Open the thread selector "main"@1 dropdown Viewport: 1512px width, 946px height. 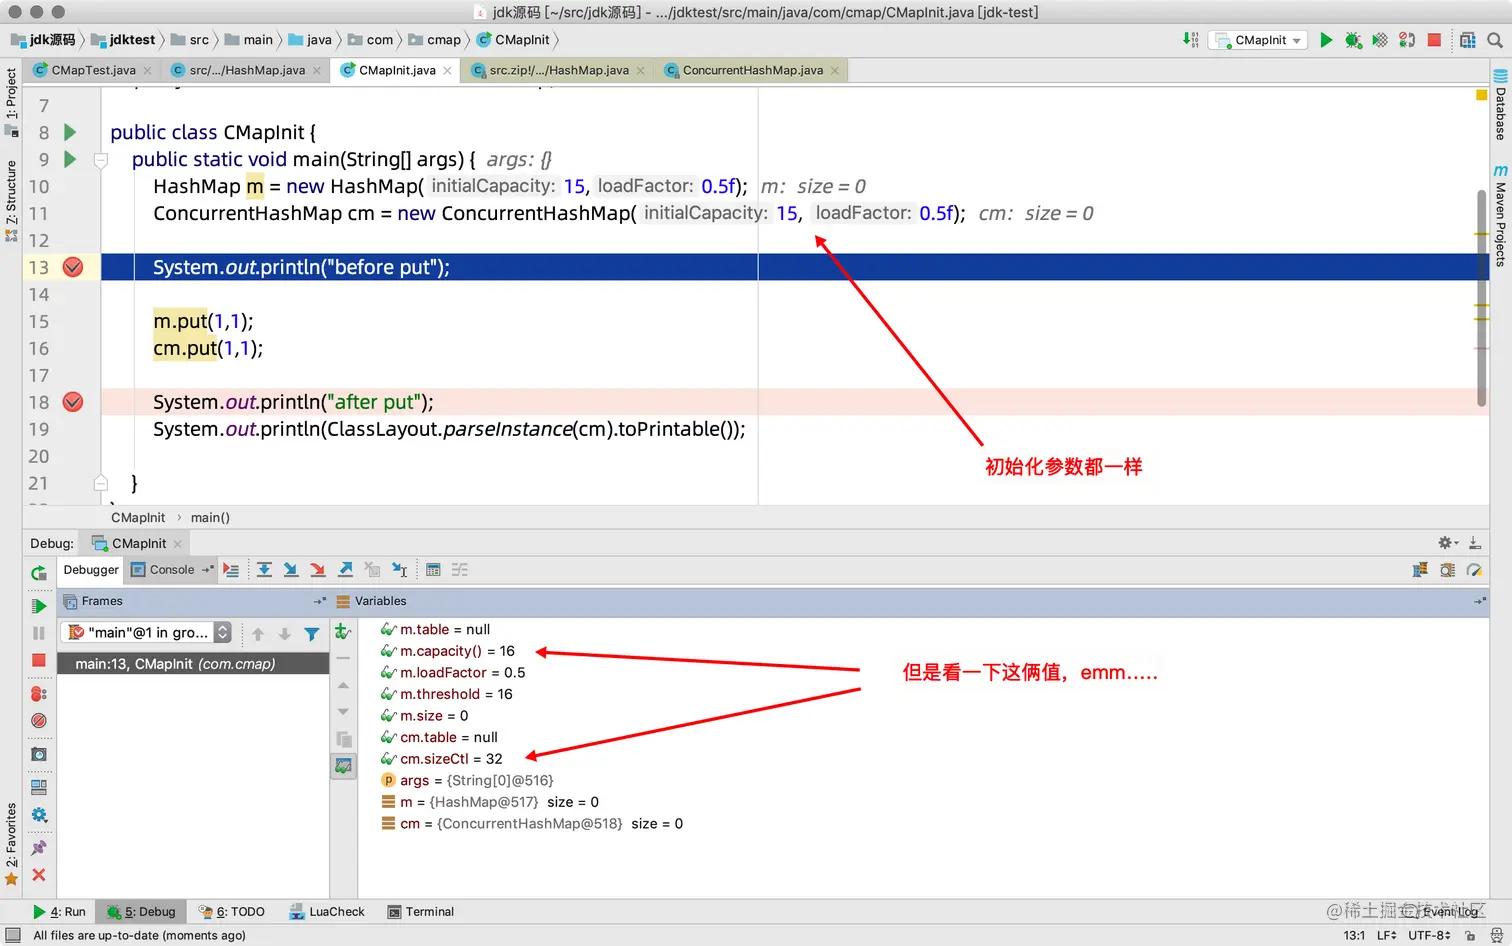[x=146, y=632]
